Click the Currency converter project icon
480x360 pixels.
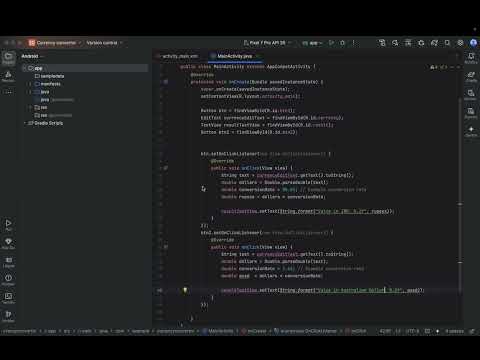[32, 43]
